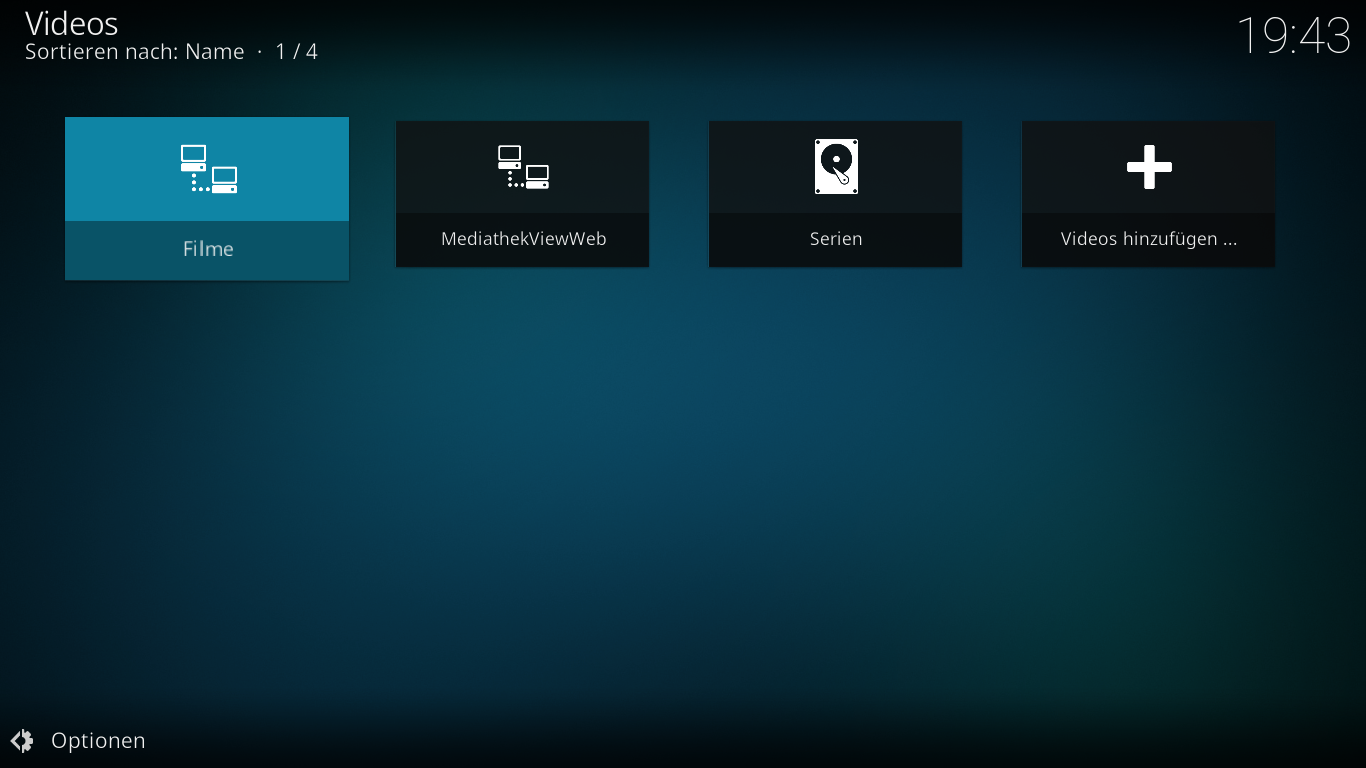Screen dimensions: 1366x768
Task: Select the Serien label
Action: [x=836, y=239]
